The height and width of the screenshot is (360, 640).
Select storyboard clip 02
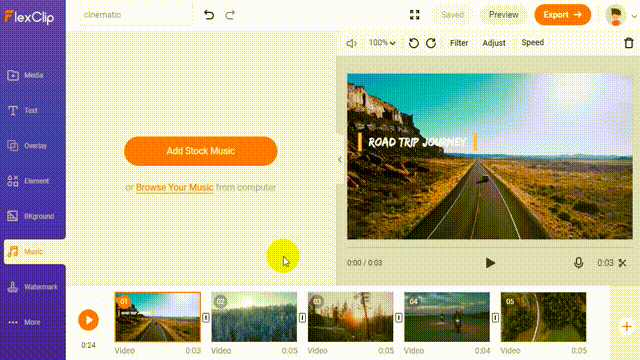[x=254, y=317]
